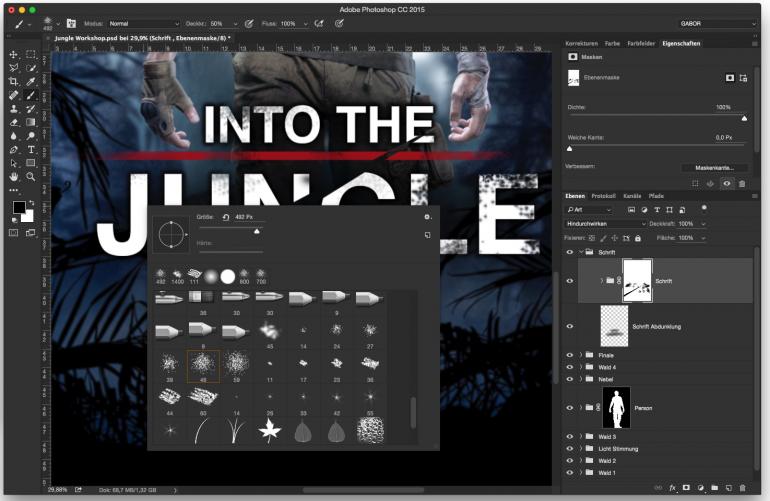
Task: Click the Person layer mask thumbnail
Action: [x=616, y=408]
